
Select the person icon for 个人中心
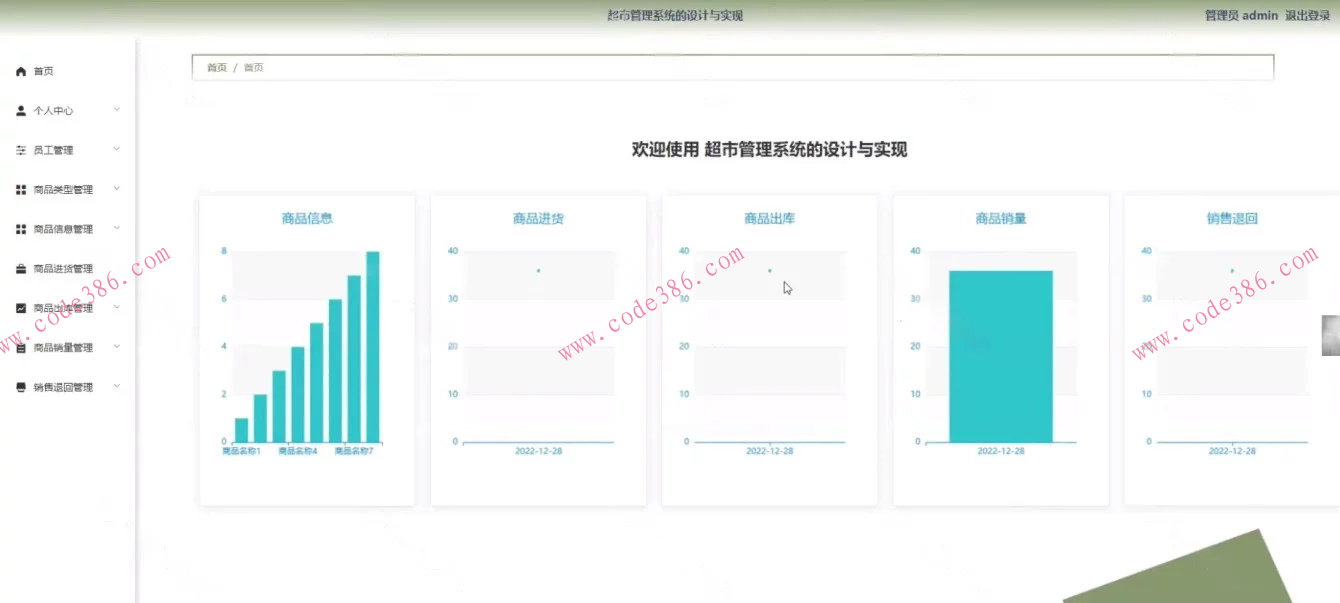coord(20,110)
